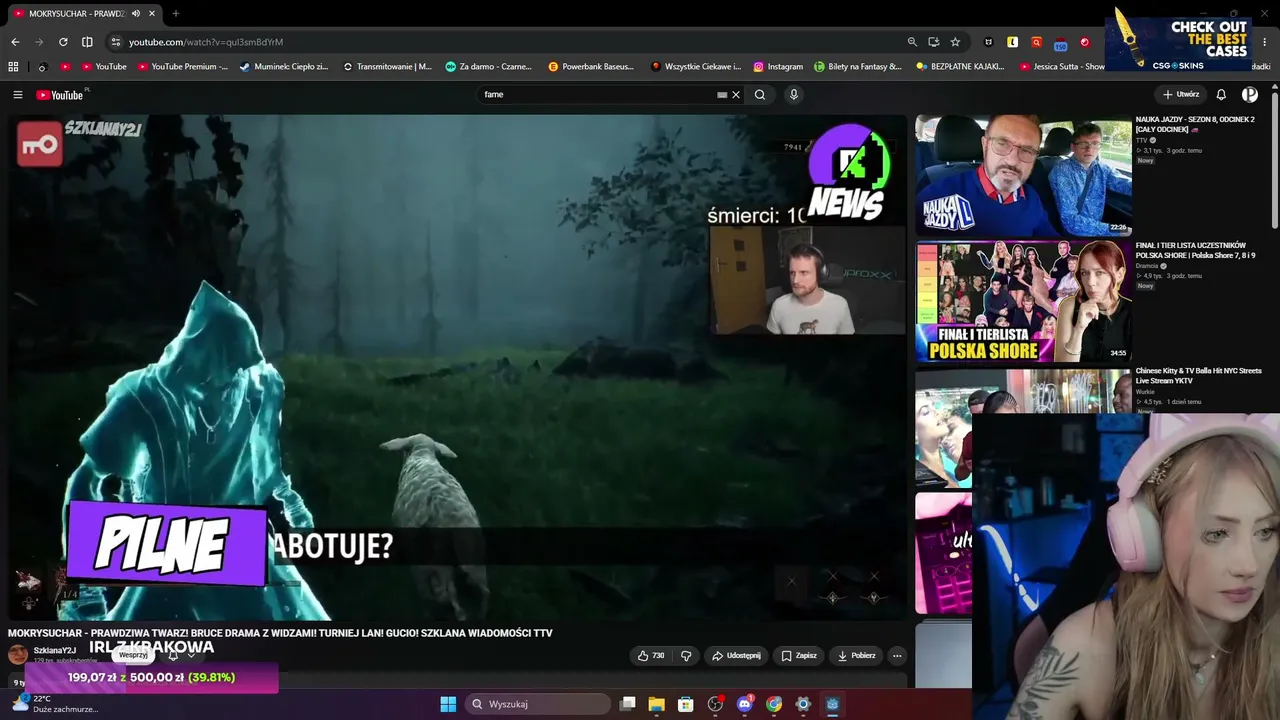Open the Nauka Jazdy Sezon 8 thumbnail
Viewport: 1280px width, 720px height.
[x=1023, y=175]
